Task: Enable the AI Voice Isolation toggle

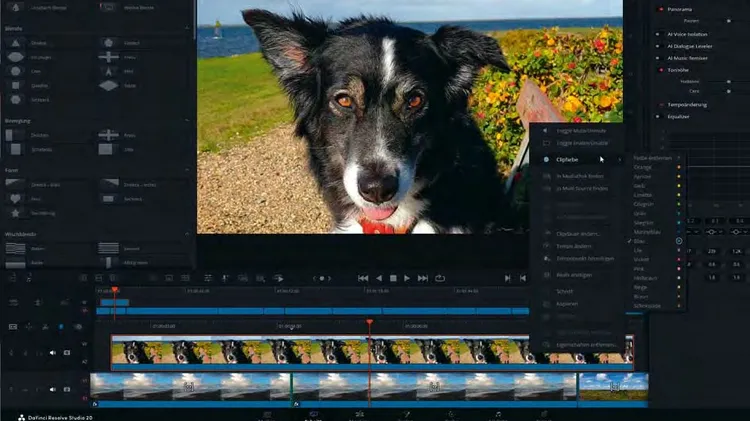Action: pos(657,33)
